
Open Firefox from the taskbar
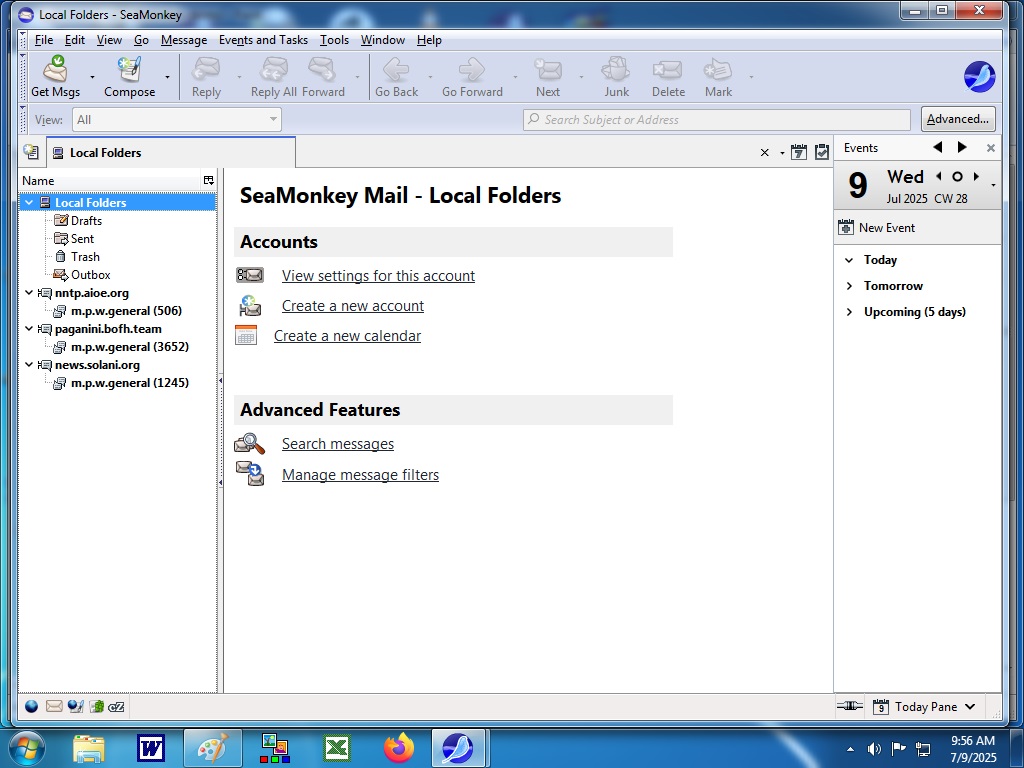tap(399, 748)
